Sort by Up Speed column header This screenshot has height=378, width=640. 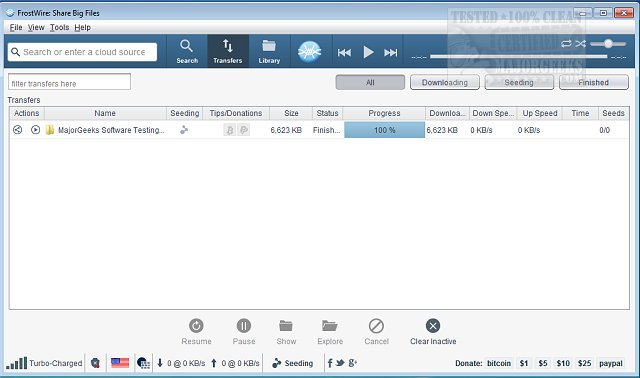540,113
